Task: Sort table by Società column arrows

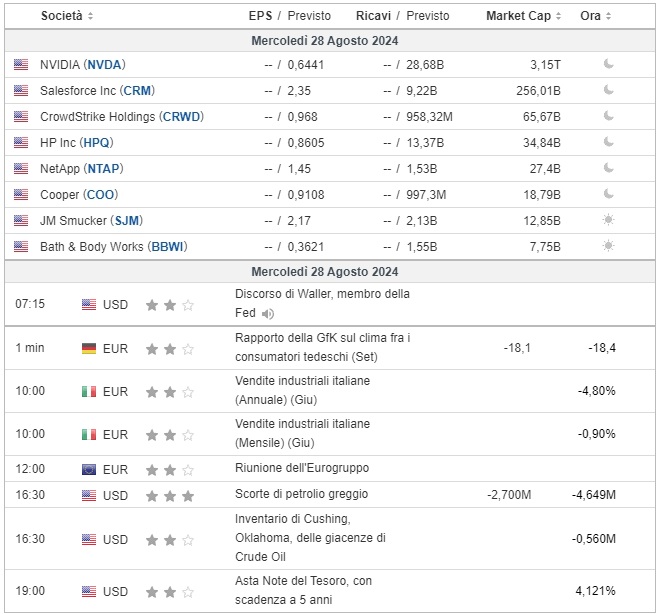Action: click(90, 16)
